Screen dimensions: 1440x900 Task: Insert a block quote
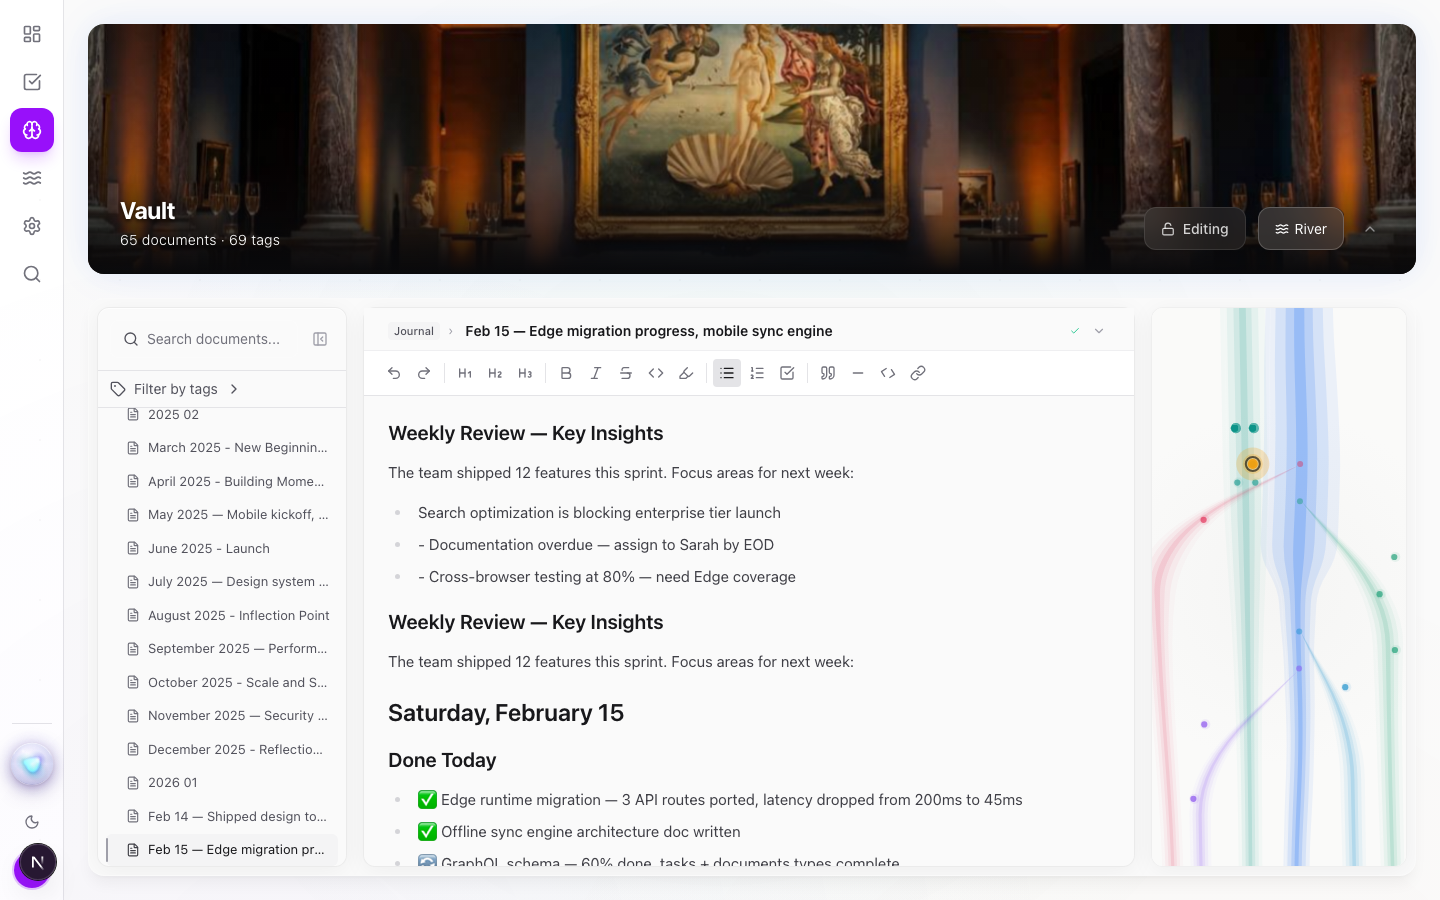tap(828, 373)
